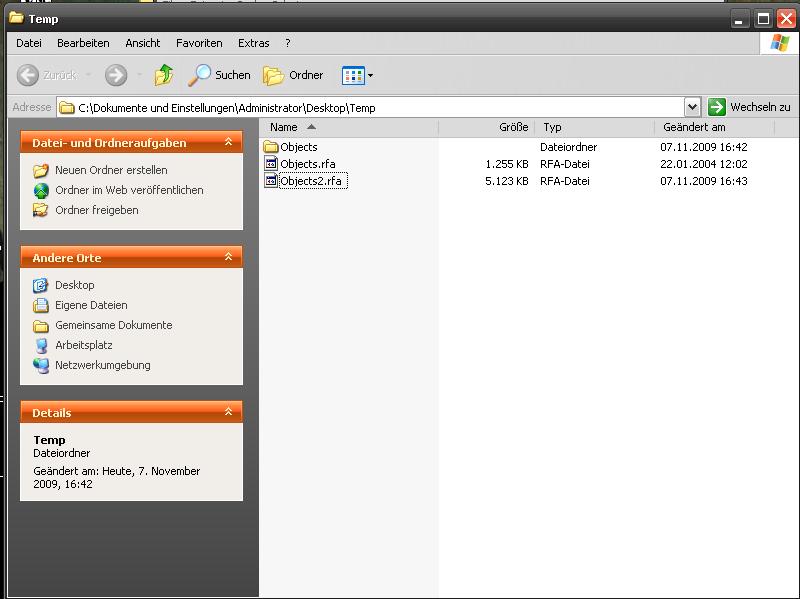This screenshot has height=599, width=800.
Task: Click the Arbeitsplatz computer icon
Action: tap(41, 345)
